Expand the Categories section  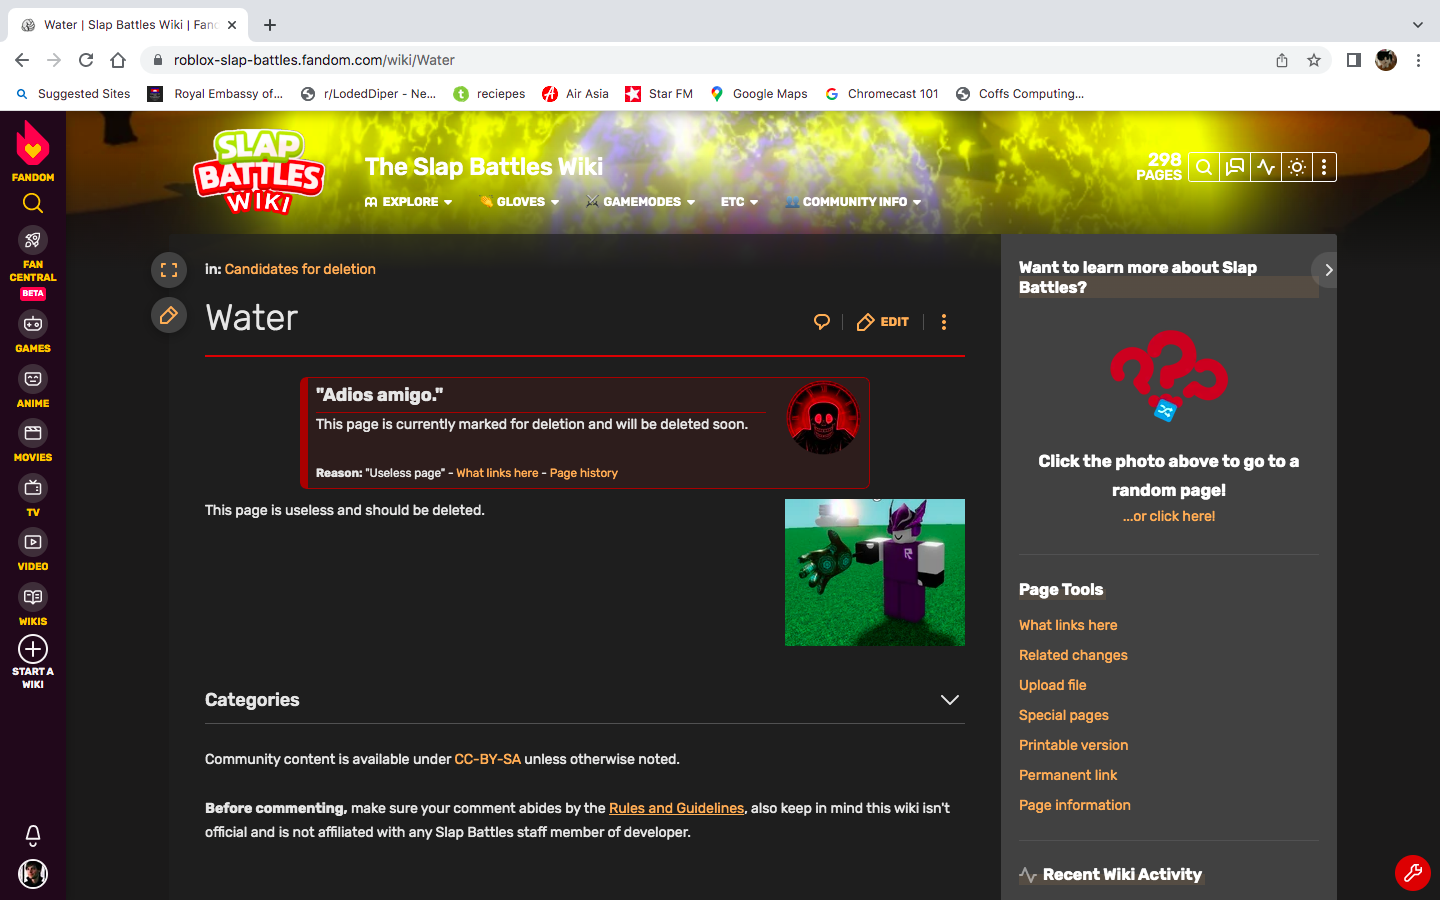[x=950, y=700]
